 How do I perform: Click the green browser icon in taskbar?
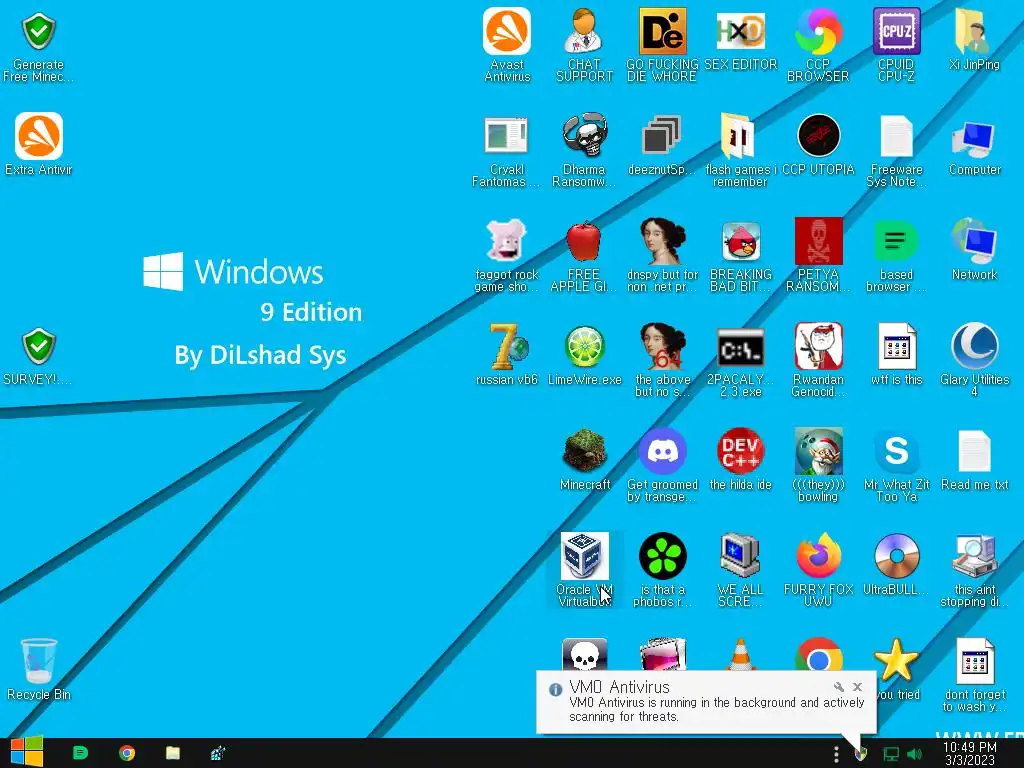click(80, 753)
